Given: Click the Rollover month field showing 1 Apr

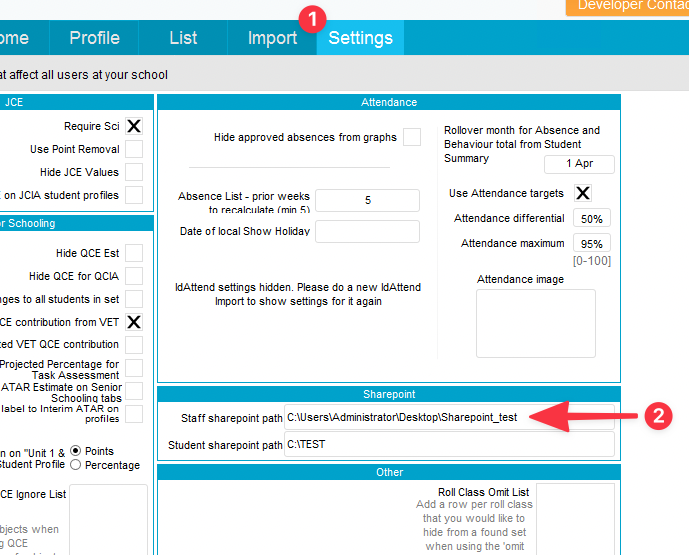Looking at the screenshot, I should click(x=579, y=164).
